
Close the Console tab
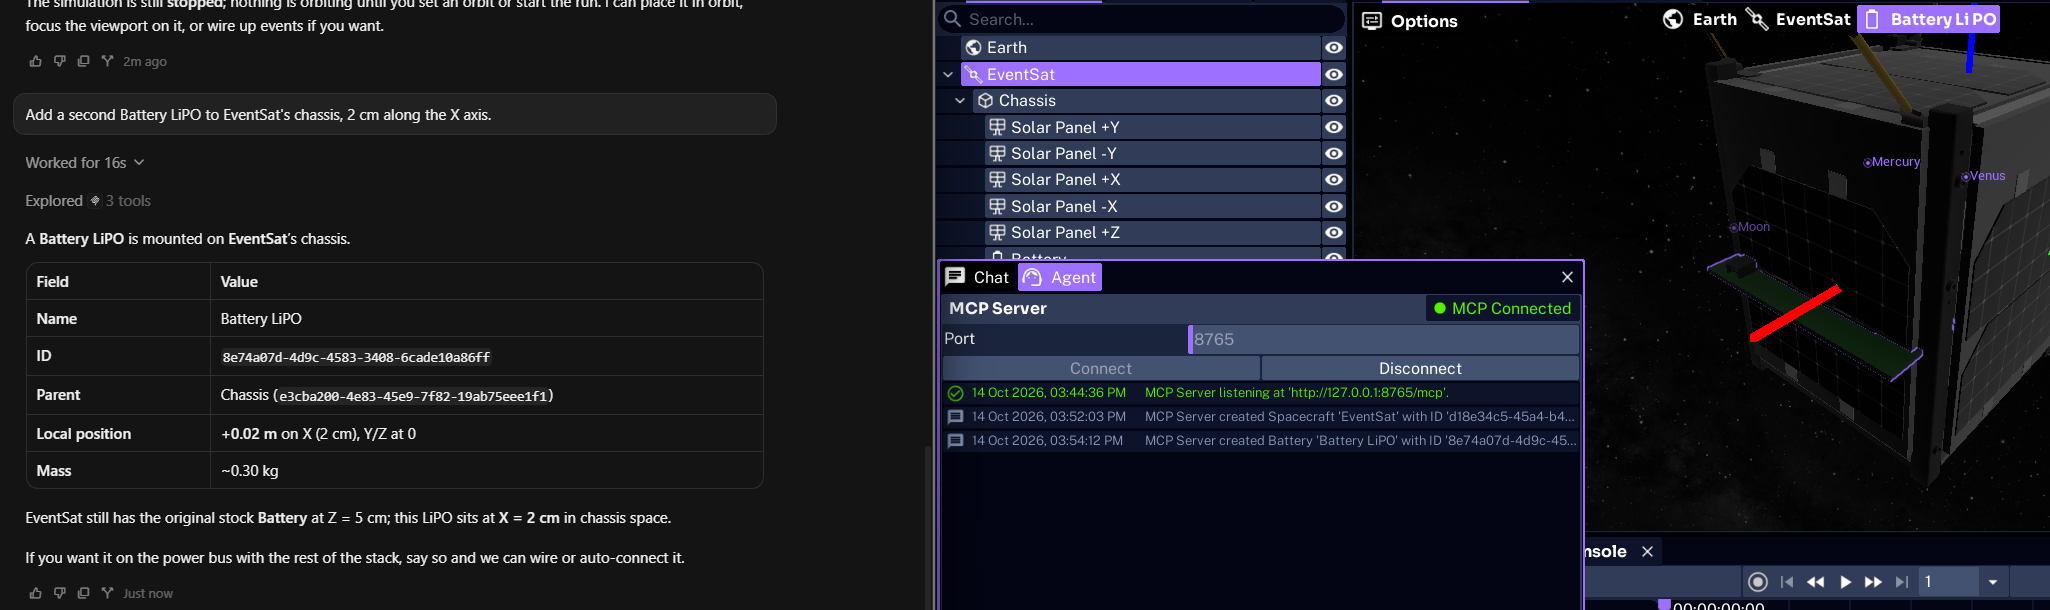coord(1647,551)
